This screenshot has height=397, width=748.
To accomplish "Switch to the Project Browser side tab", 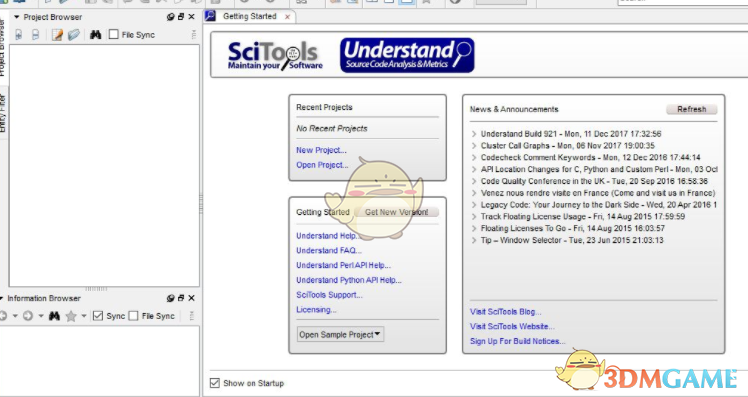I will point(3,48).
